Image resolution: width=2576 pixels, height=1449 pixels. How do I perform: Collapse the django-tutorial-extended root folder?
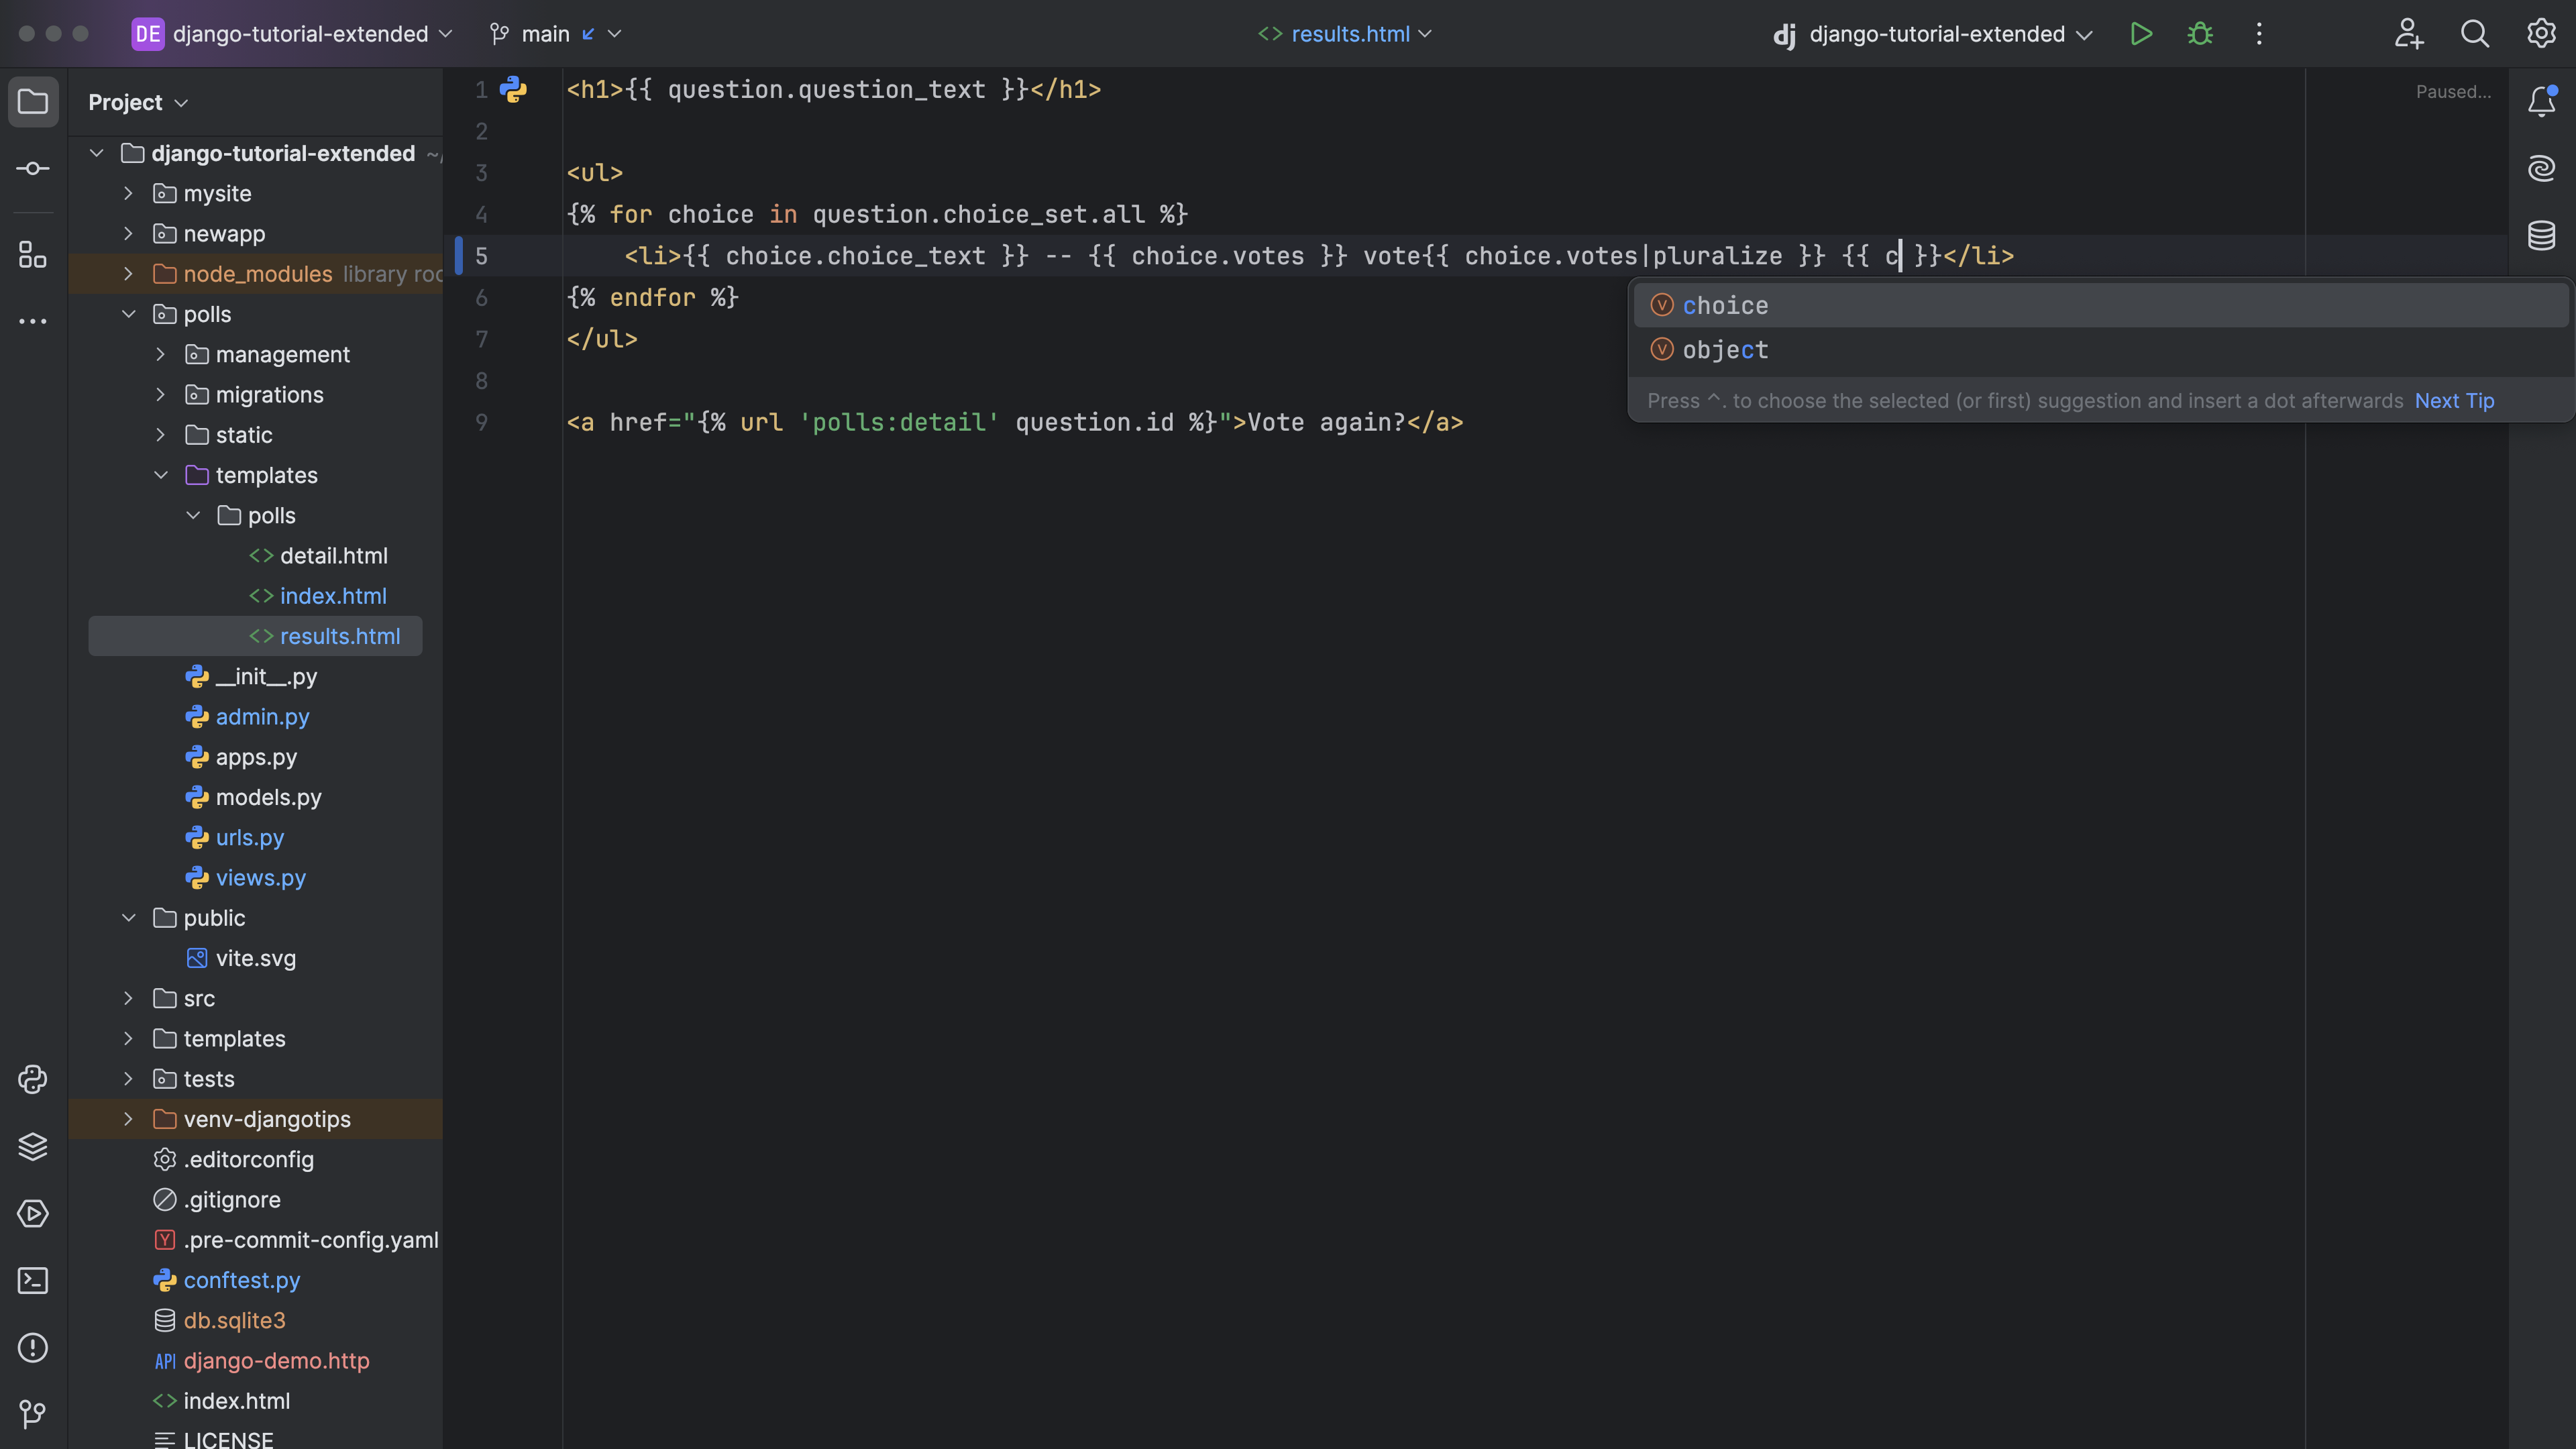click(x=97, y=153)
